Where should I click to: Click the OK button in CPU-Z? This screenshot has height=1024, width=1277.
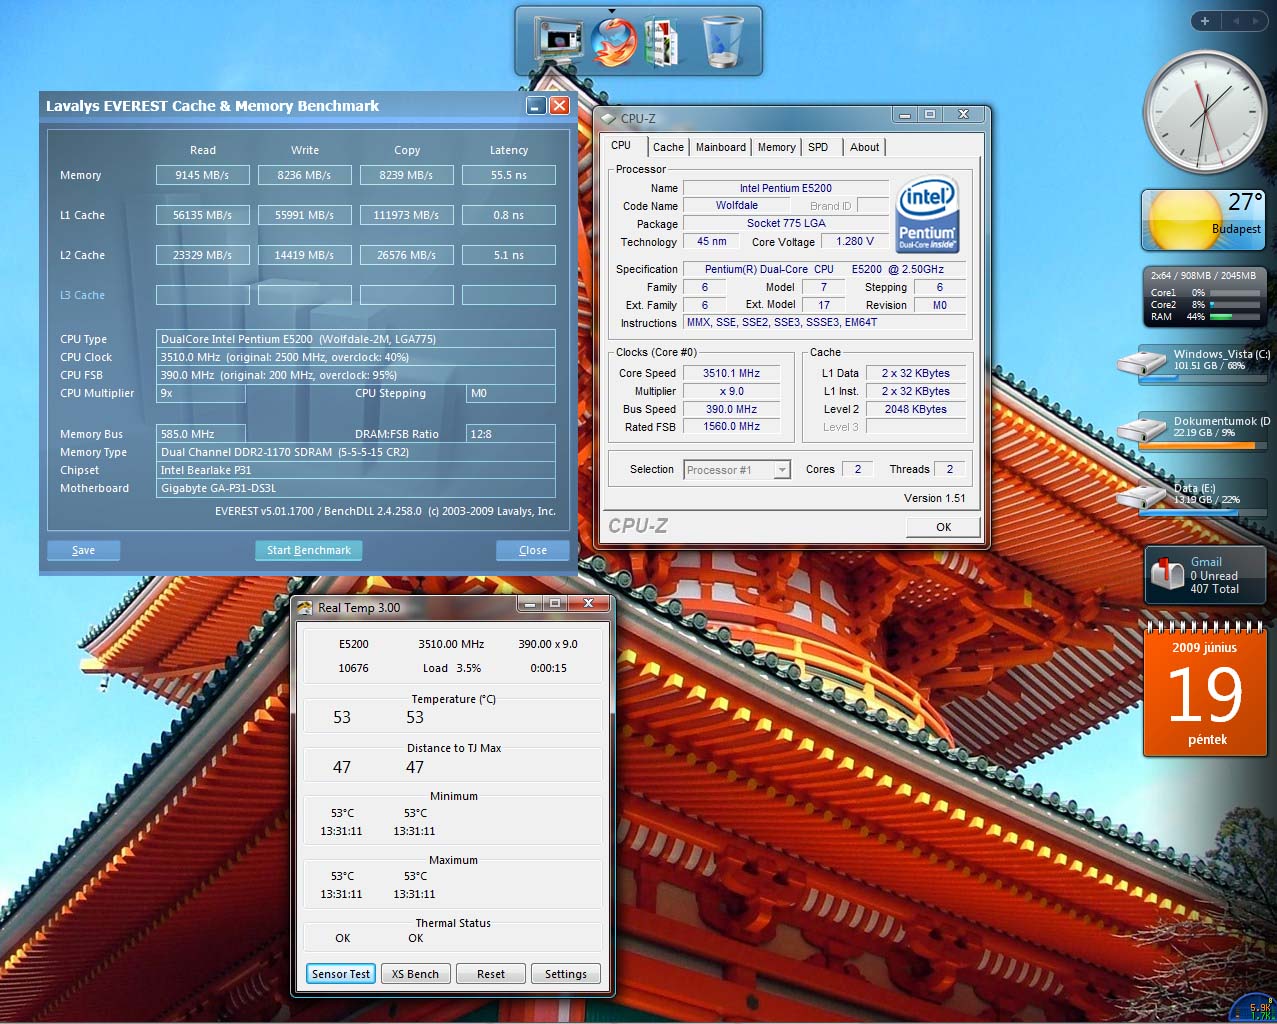(943, 527)
